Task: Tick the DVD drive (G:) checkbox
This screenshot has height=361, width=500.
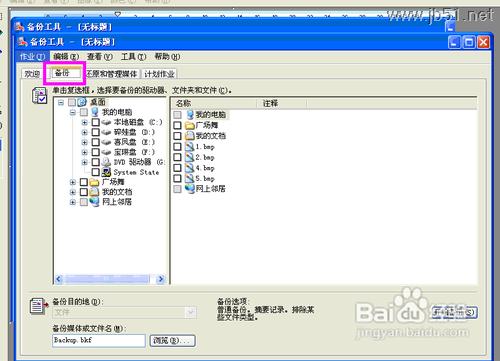Action: pos(96,162)
